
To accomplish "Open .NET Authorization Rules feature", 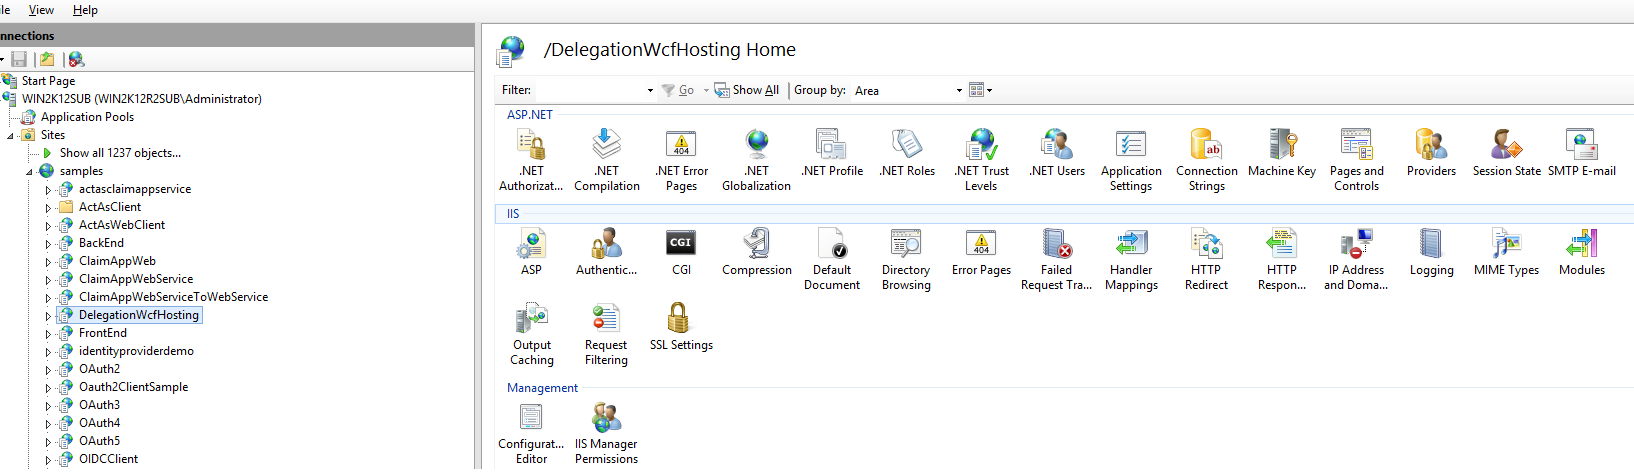I will (531, 159).
